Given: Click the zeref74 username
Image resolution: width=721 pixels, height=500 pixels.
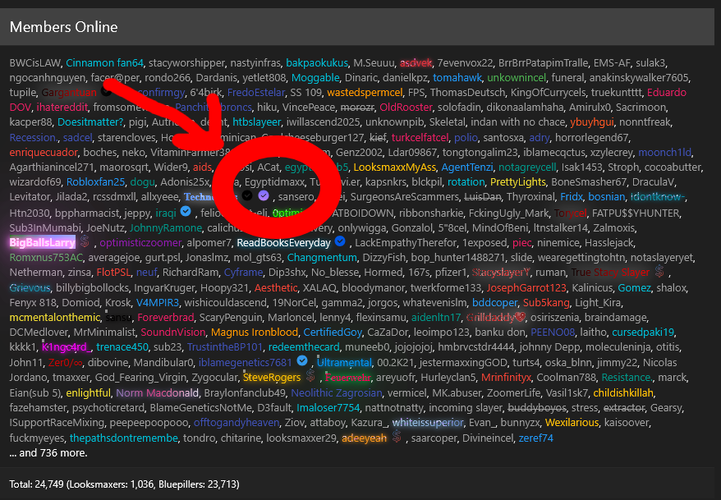Looking at the screenshot, I should click(x=535, y=438).
